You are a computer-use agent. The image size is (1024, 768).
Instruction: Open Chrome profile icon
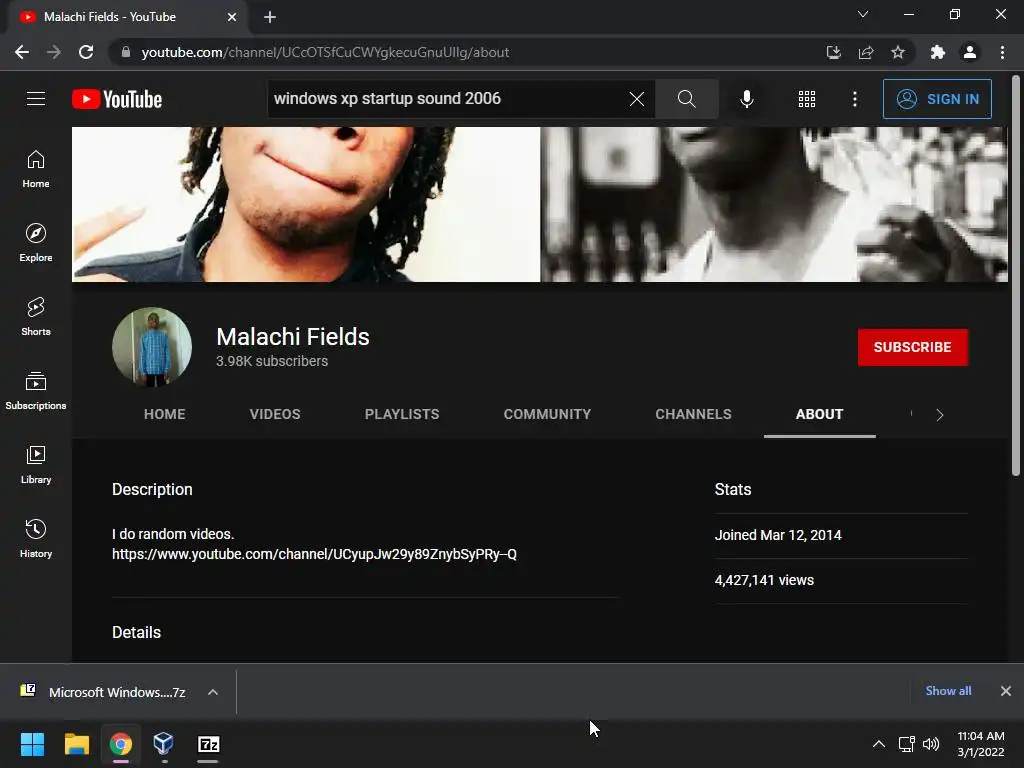tap(970, 52)
